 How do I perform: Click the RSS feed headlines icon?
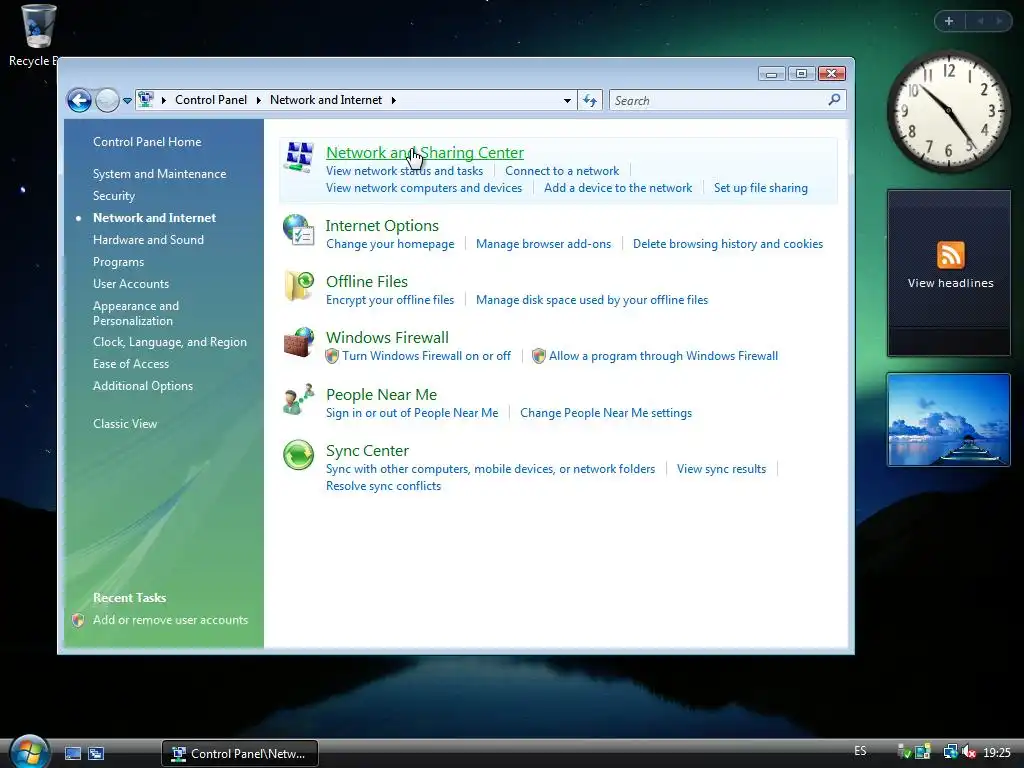(950, 255)
